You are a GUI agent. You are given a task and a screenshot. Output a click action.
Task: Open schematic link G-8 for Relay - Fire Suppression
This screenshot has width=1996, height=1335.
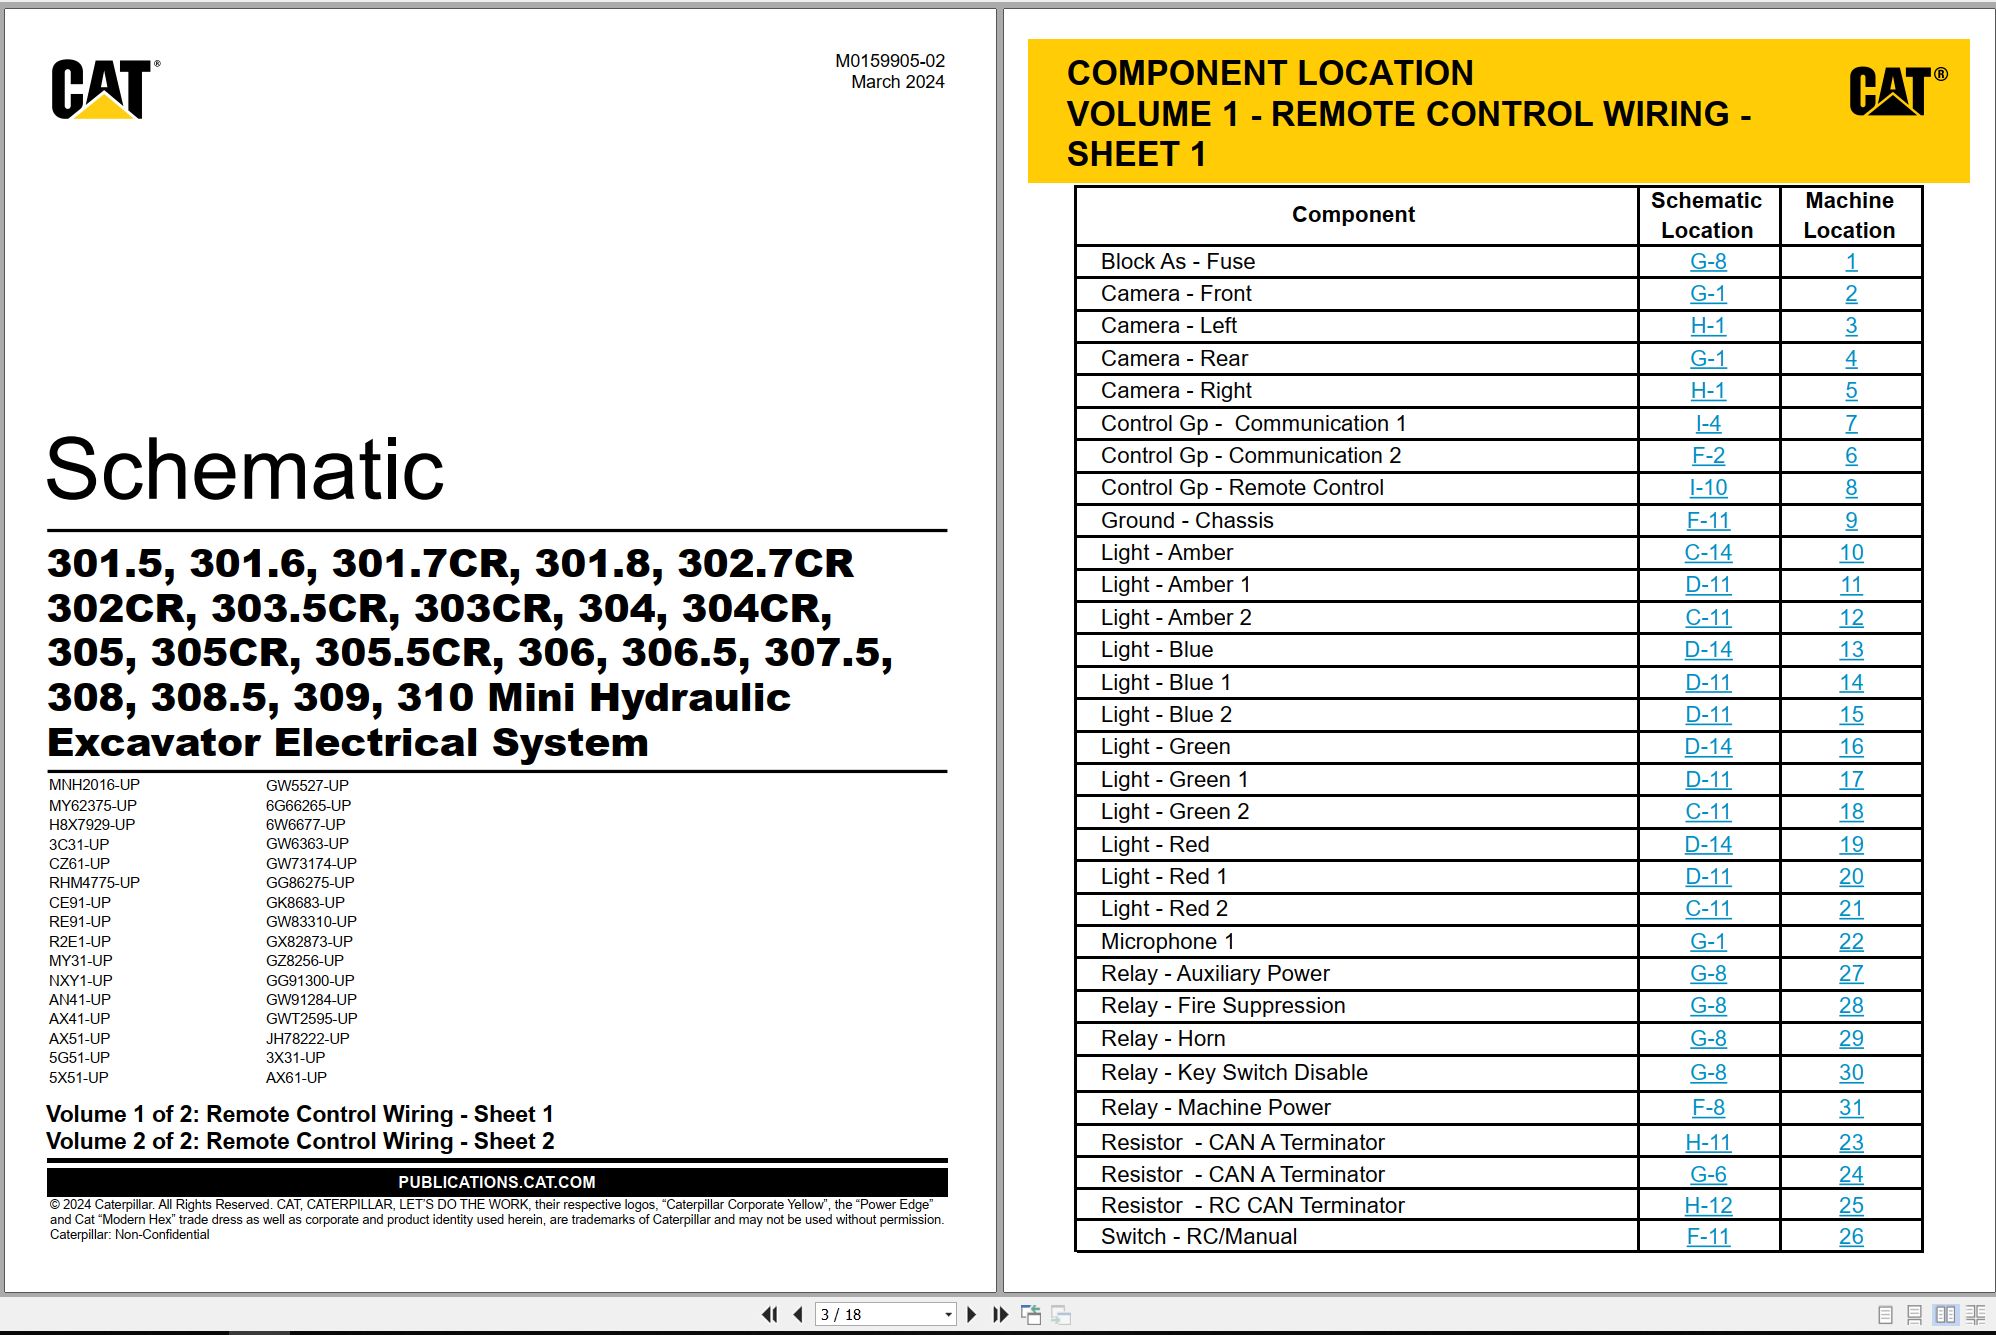point(1708,1005)
